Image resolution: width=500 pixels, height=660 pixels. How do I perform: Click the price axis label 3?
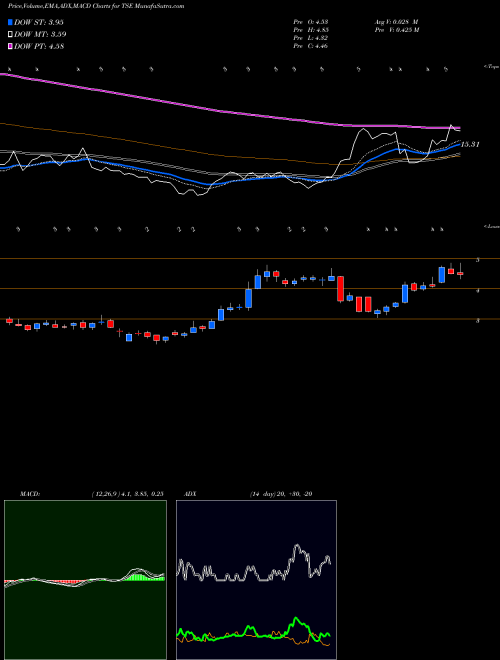(478, 321)
